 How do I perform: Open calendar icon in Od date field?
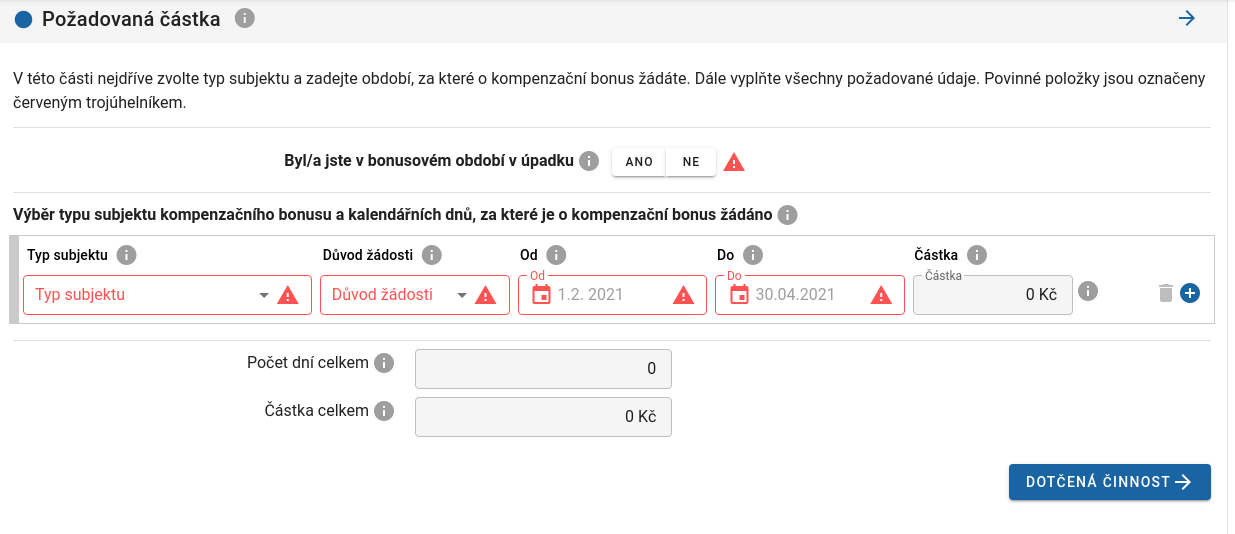click(541, 295)
